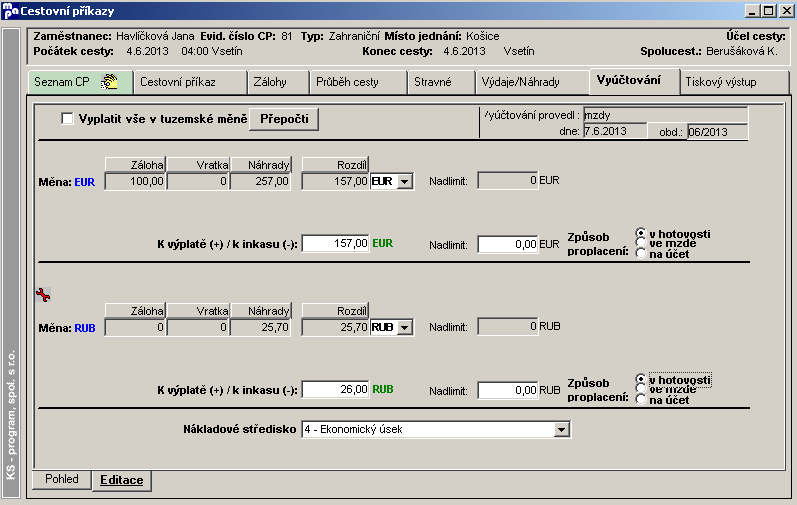This screenshot has height=505, width=797.
Task: Click the 'obd.' period field 06/2013
Action: pyautogui.click(x=717, y=132)
